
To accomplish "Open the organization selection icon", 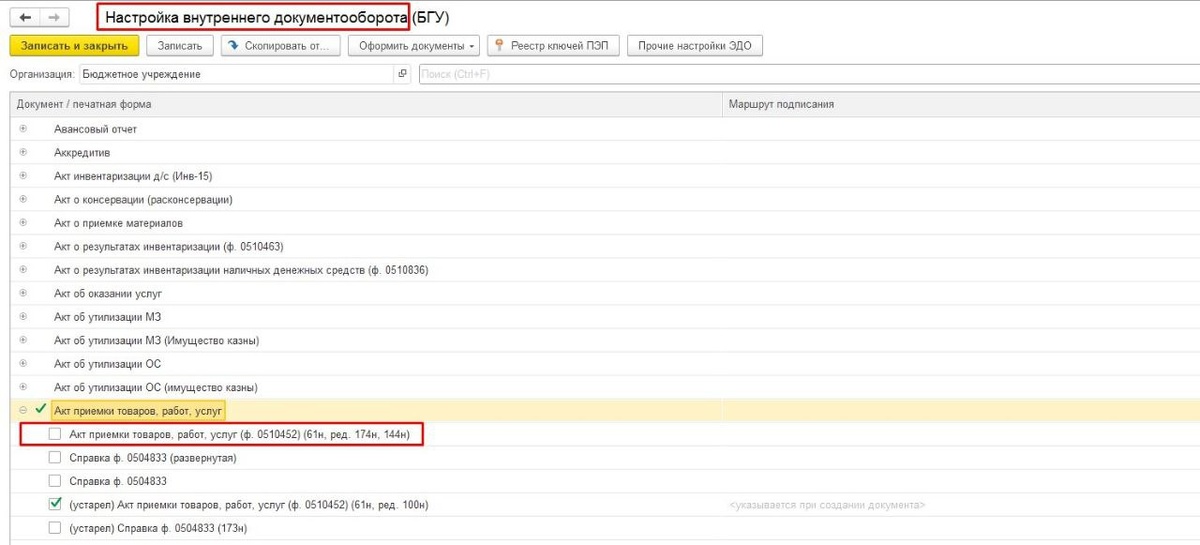I will pyautogui.click(x=402, y=74).
